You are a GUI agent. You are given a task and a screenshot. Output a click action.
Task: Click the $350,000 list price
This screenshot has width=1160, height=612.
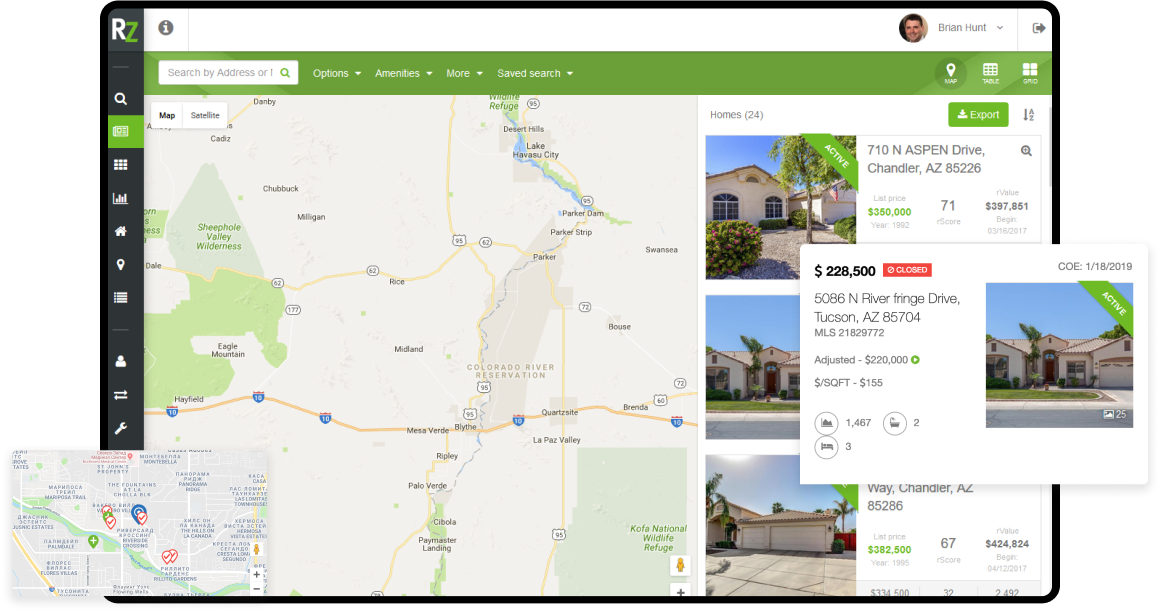889,212
